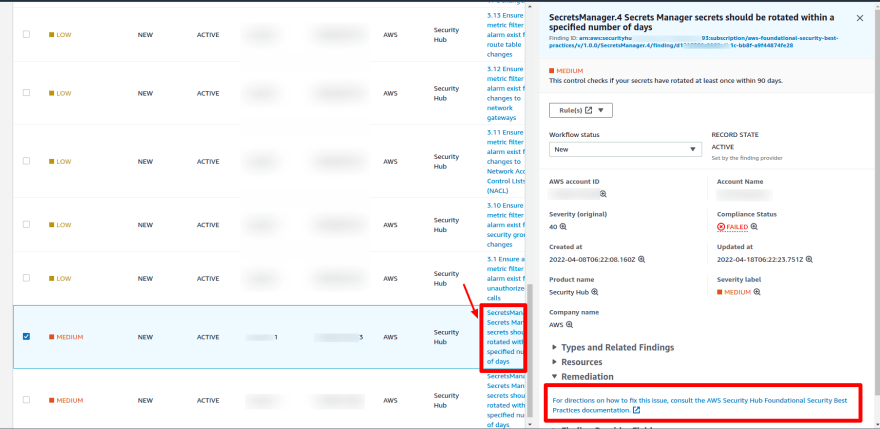Screen dimensions: 880x429
Task: Click magnifier icon beside Updated at timestamp
Action: click(x=809, y=259)
